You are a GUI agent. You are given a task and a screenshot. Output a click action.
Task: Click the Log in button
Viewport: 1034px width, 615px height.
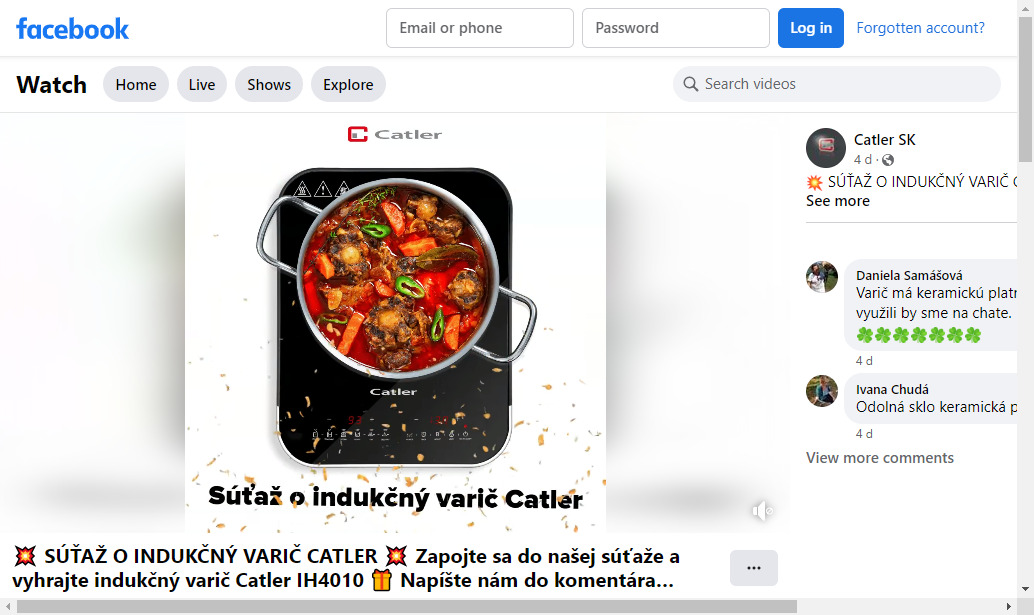(810, 28)
